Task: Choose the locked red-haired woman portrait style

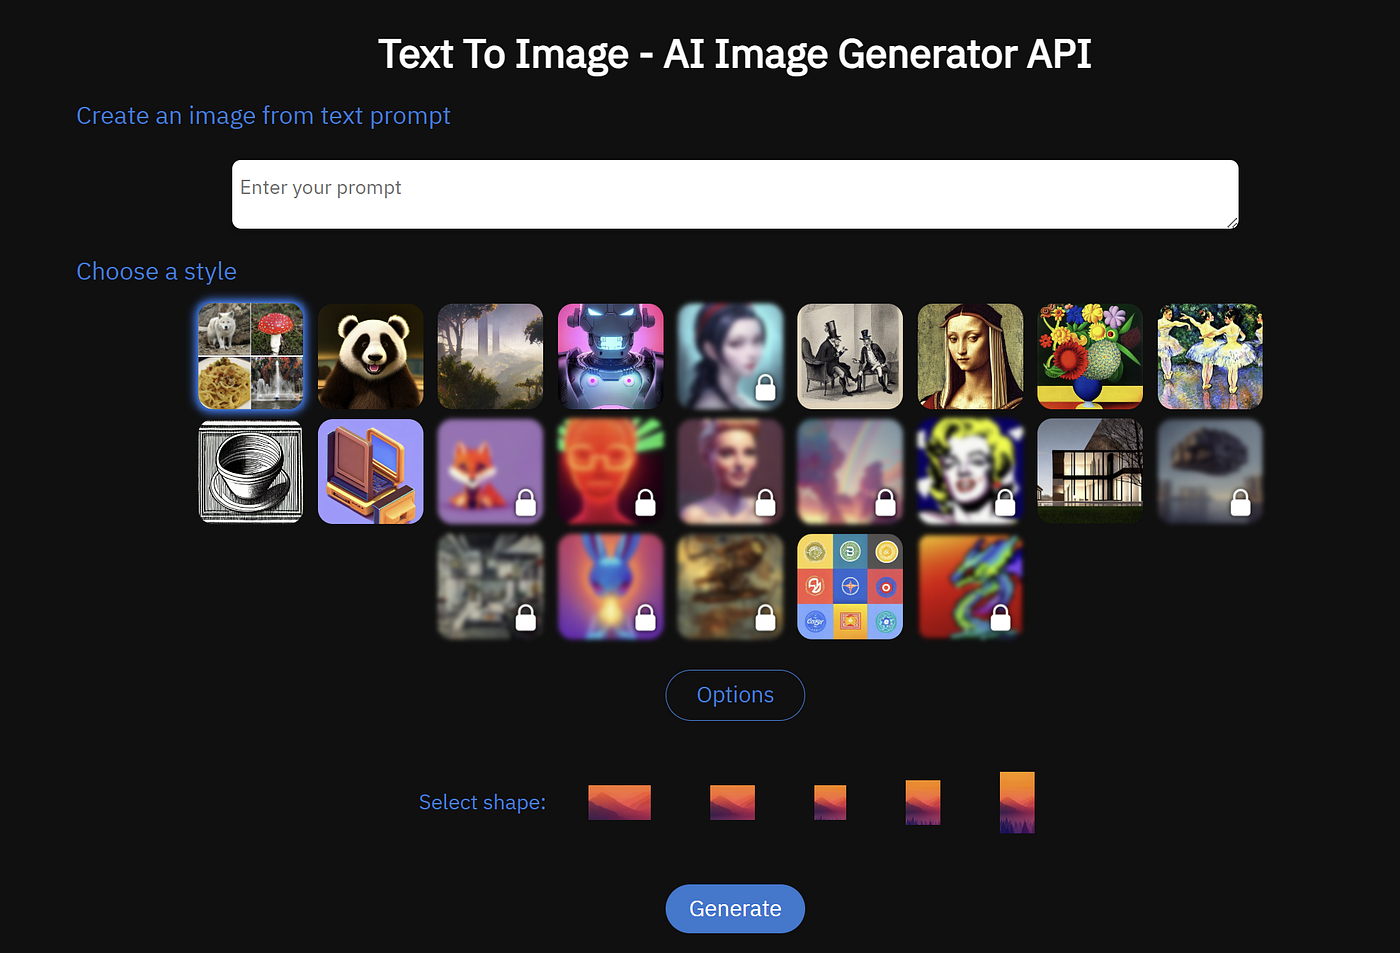Action: (730, 471)
